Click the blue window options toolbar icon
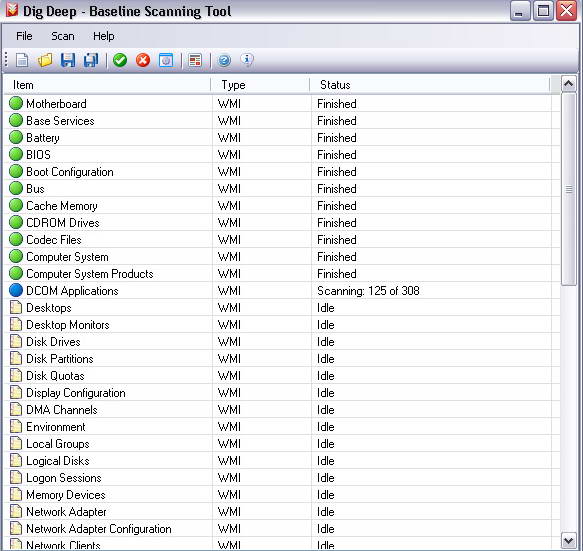This screenshot has width=583, height=551. [166, 60]
